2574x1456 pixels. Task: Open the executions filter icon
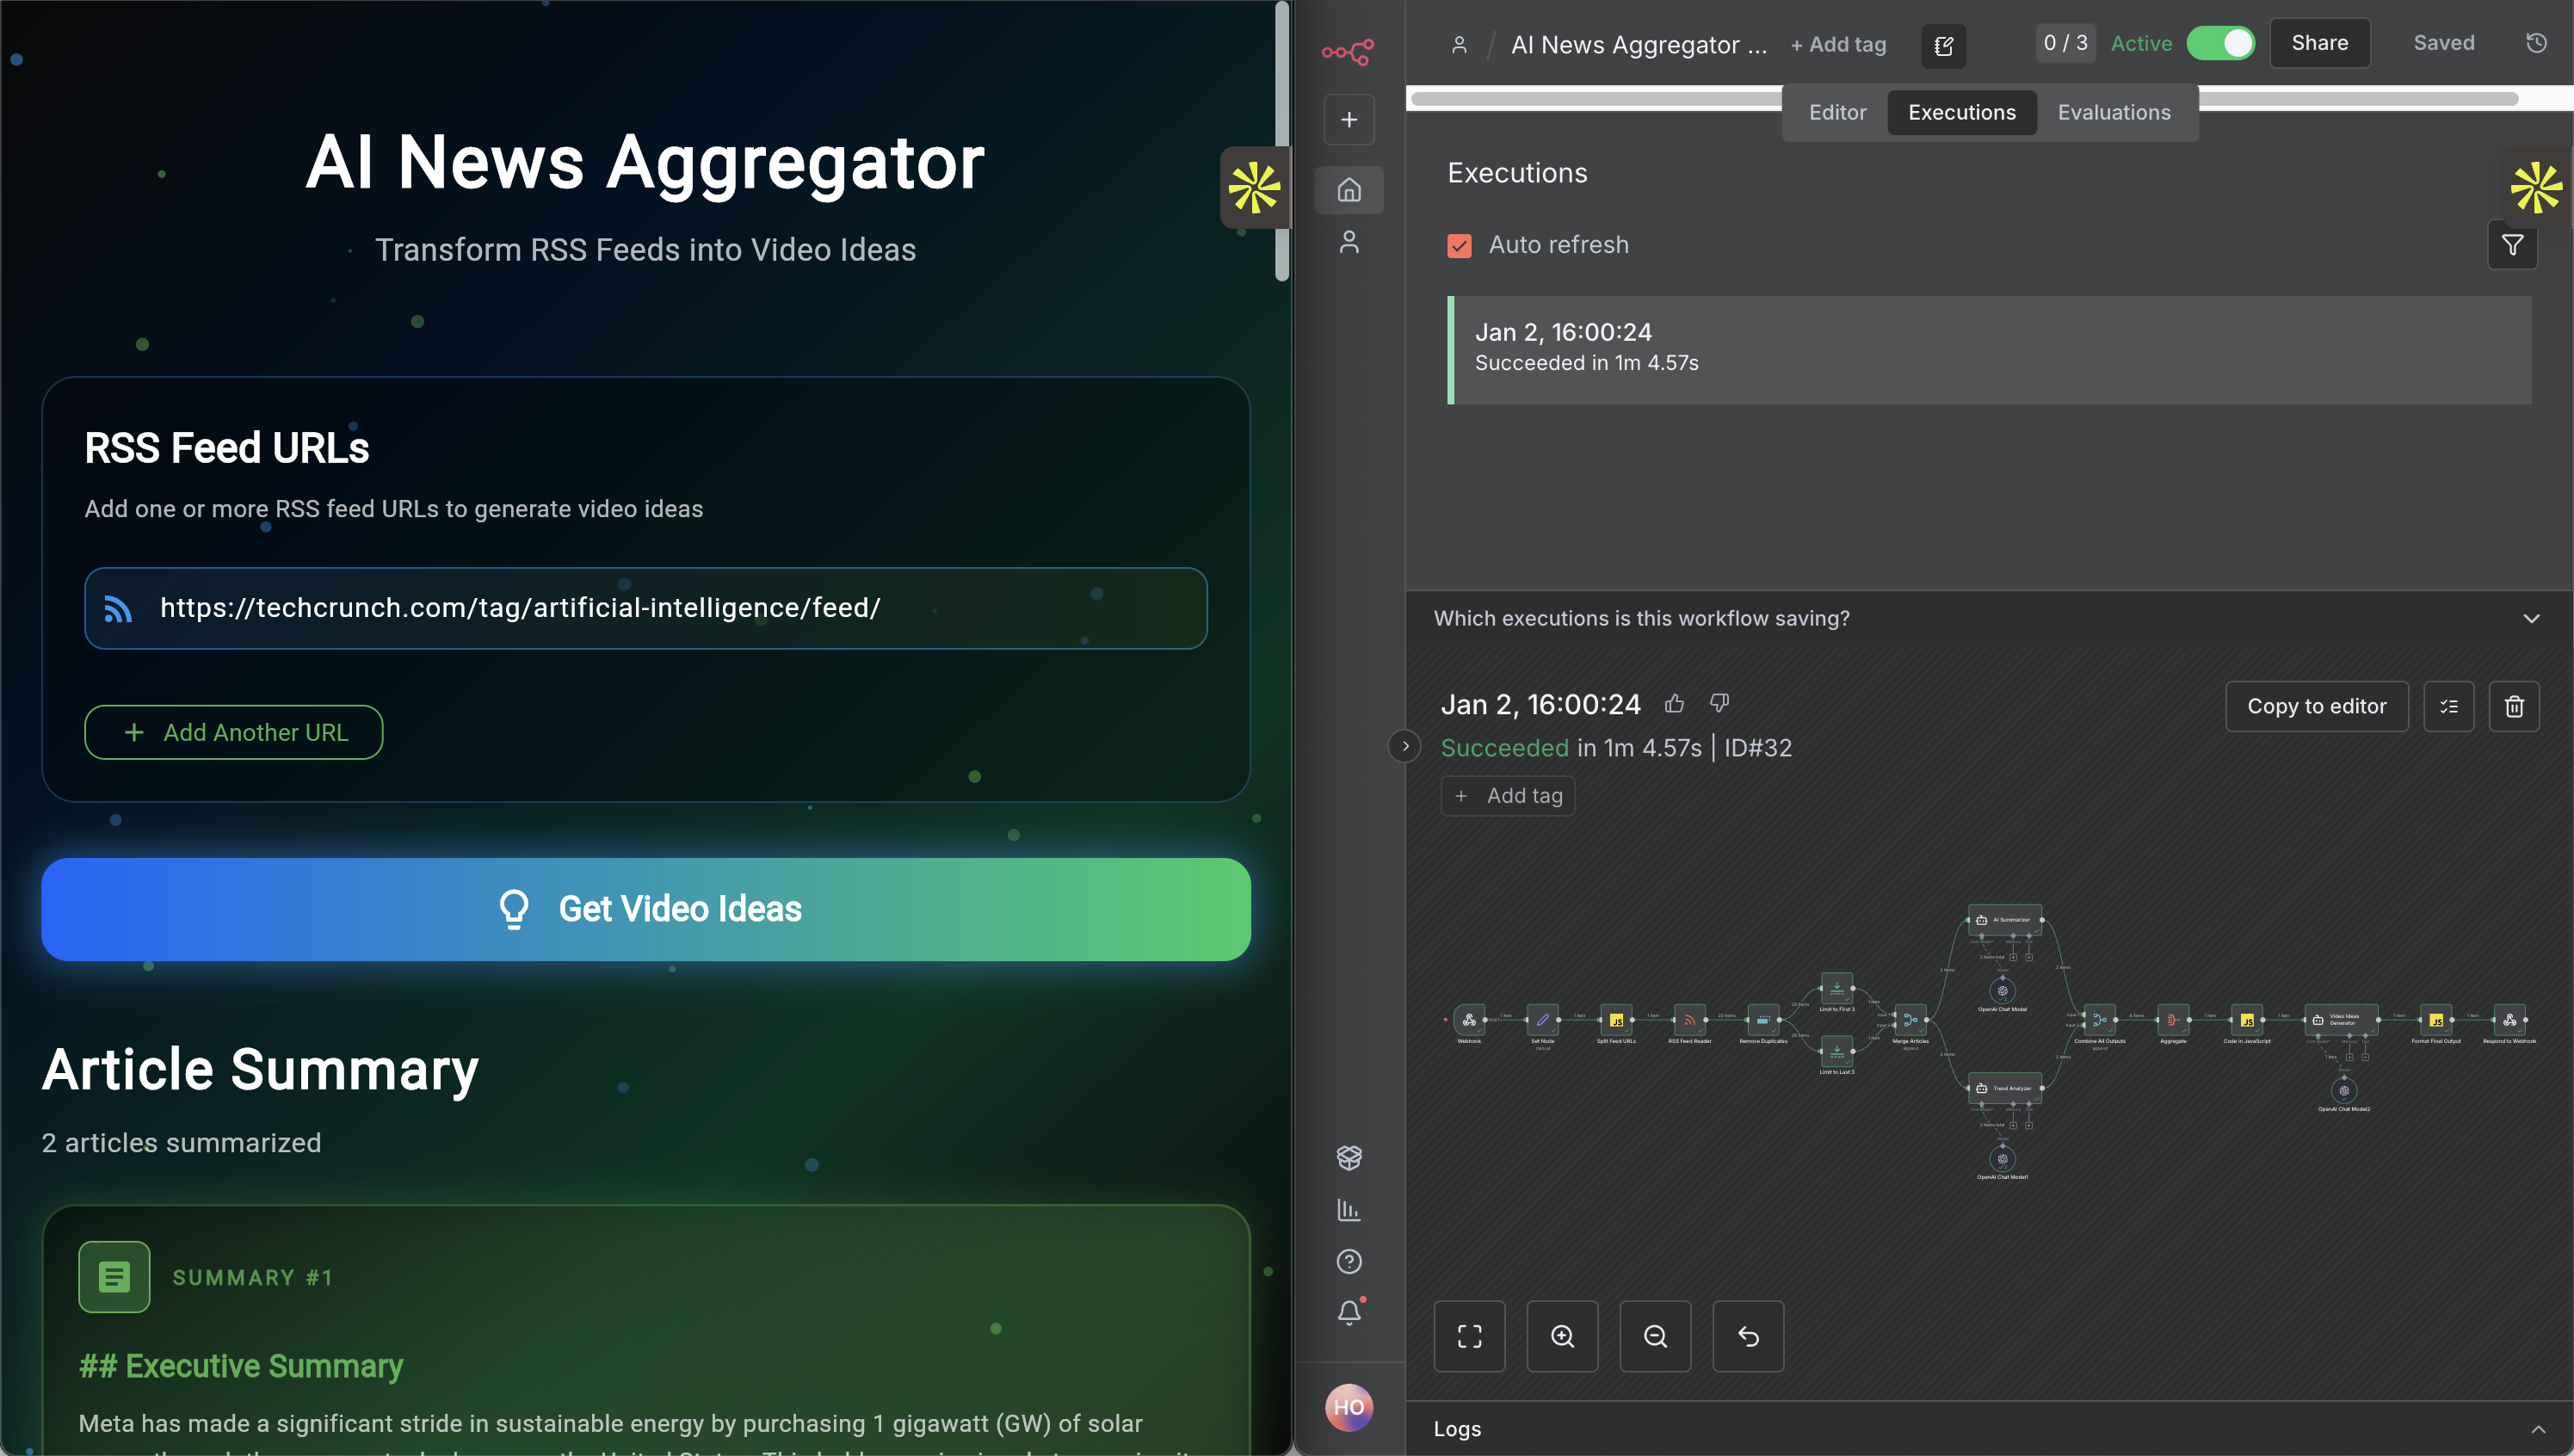2513,245
